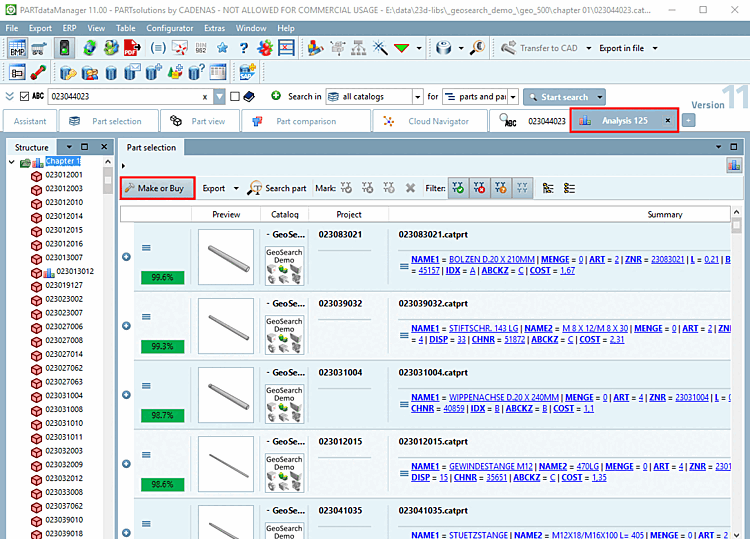The width and height of the screenshot is (750, 539).
Task: Expand search options double chevron
Action: [x=10, y=96]
